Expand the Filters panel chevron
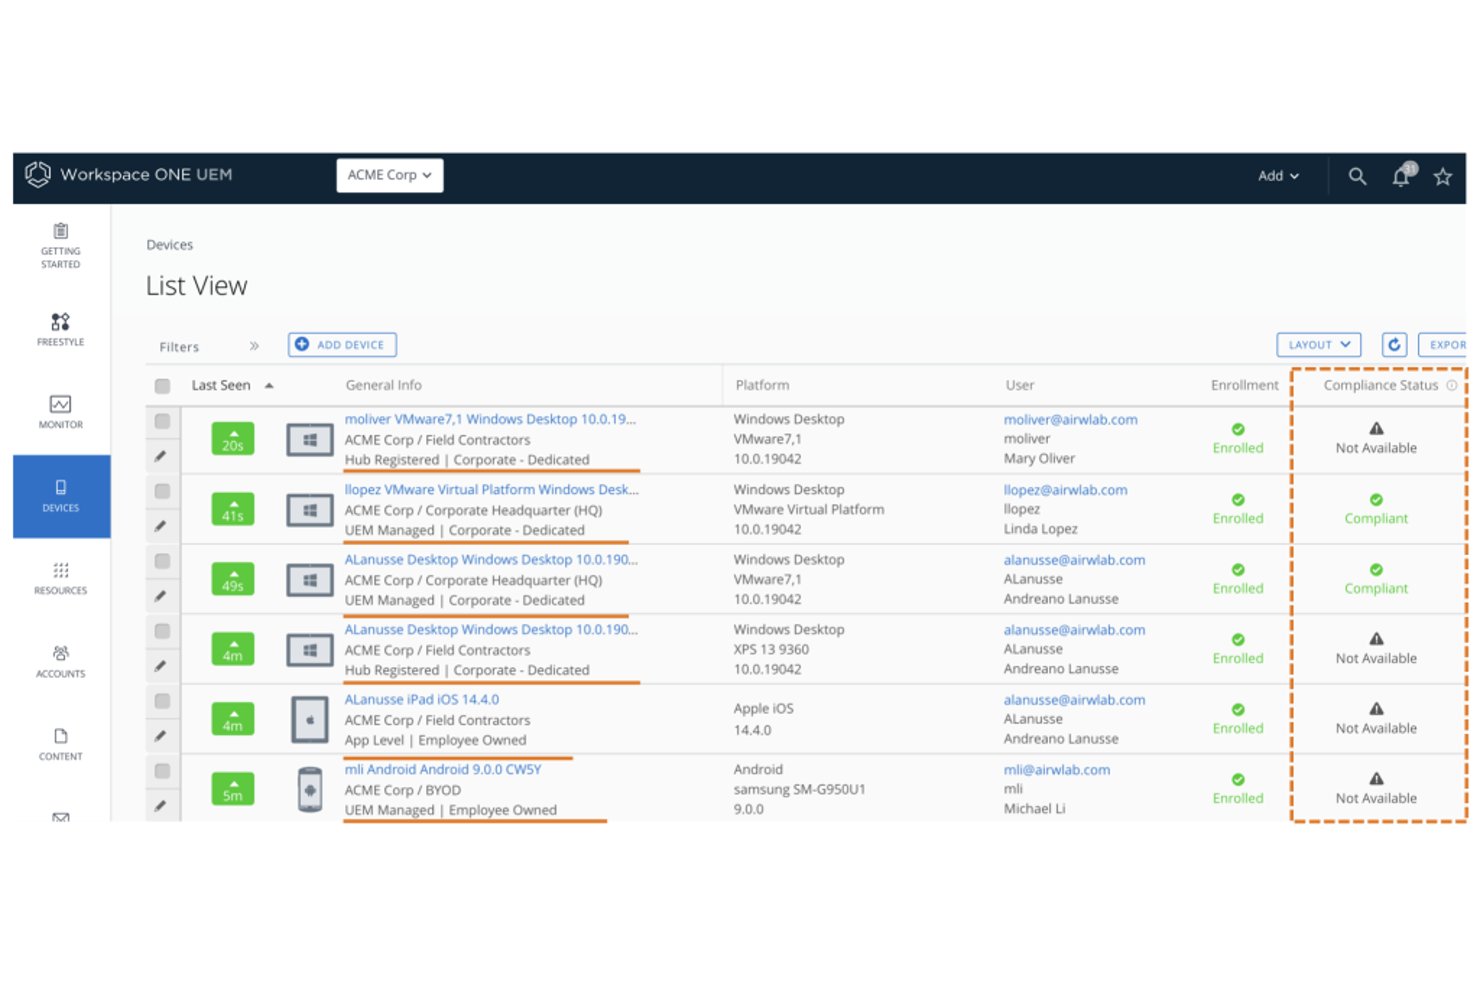The image size is (1480, 987). pyautogui.click(x=254, y=346)
